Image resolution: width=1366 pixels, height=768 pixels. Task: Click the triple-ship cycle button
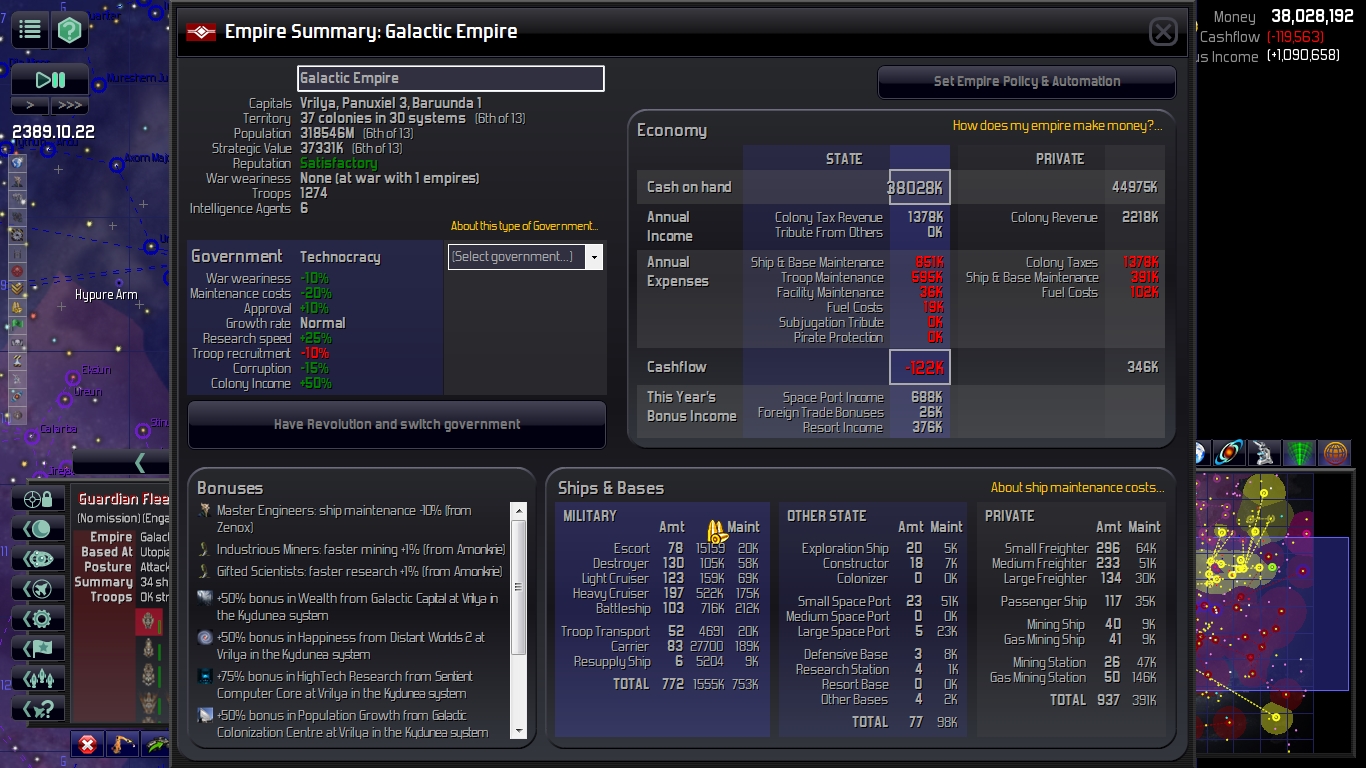point(39,679)
